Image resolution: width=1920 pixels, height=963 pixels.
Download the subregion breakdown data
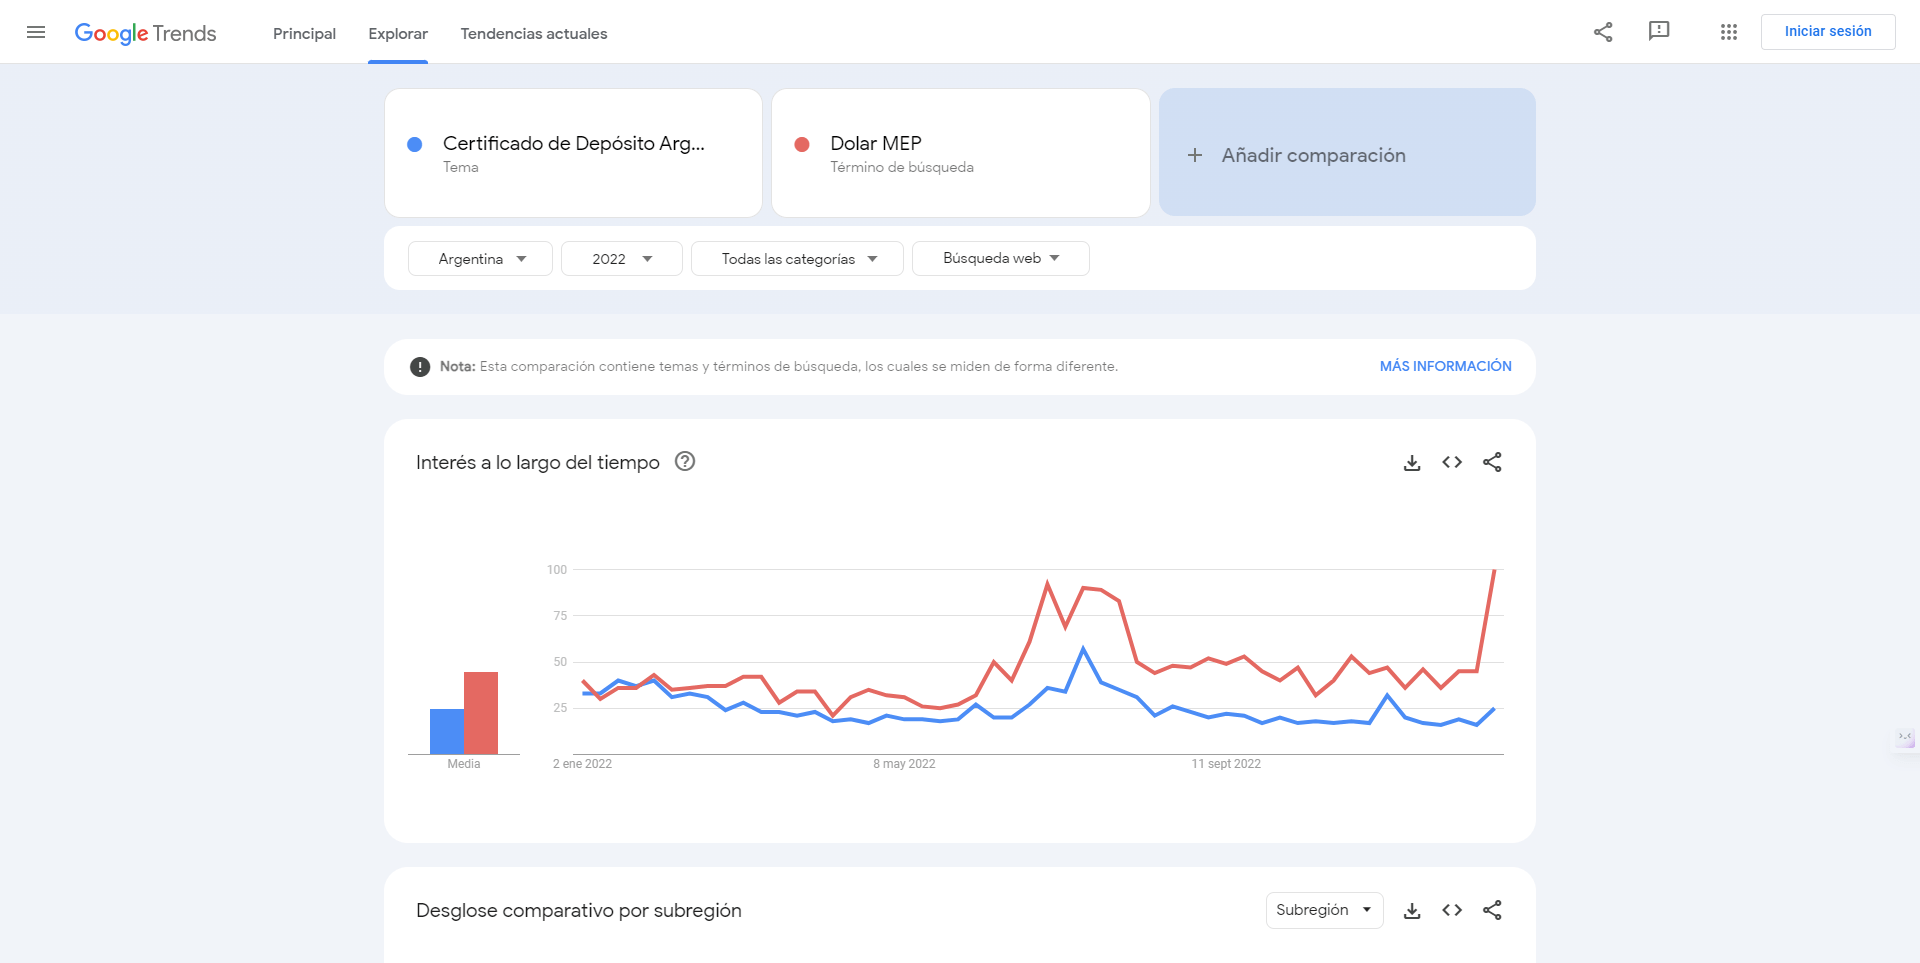(1412, 910)
